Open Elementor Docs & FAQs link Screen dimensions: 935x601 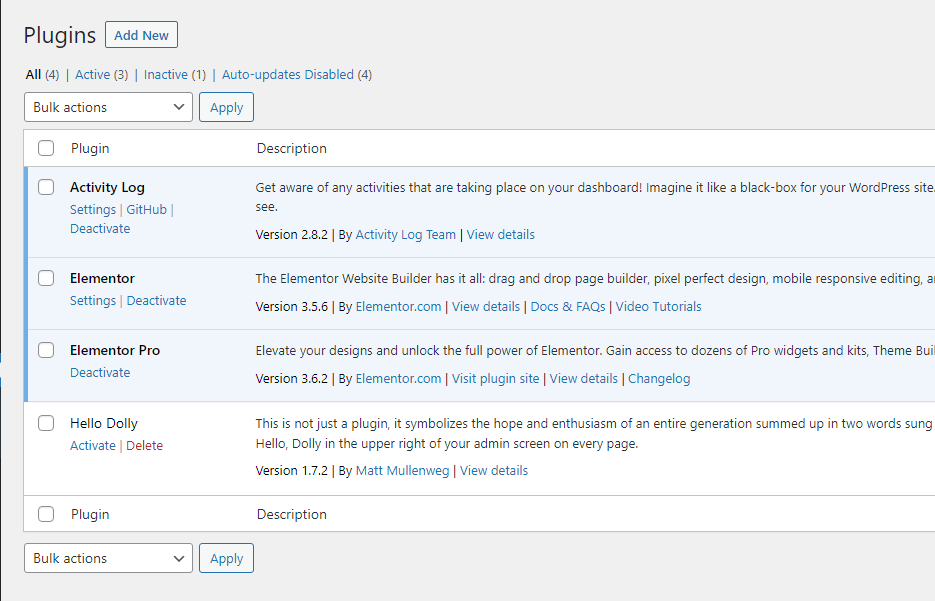(x=568, y=307)
